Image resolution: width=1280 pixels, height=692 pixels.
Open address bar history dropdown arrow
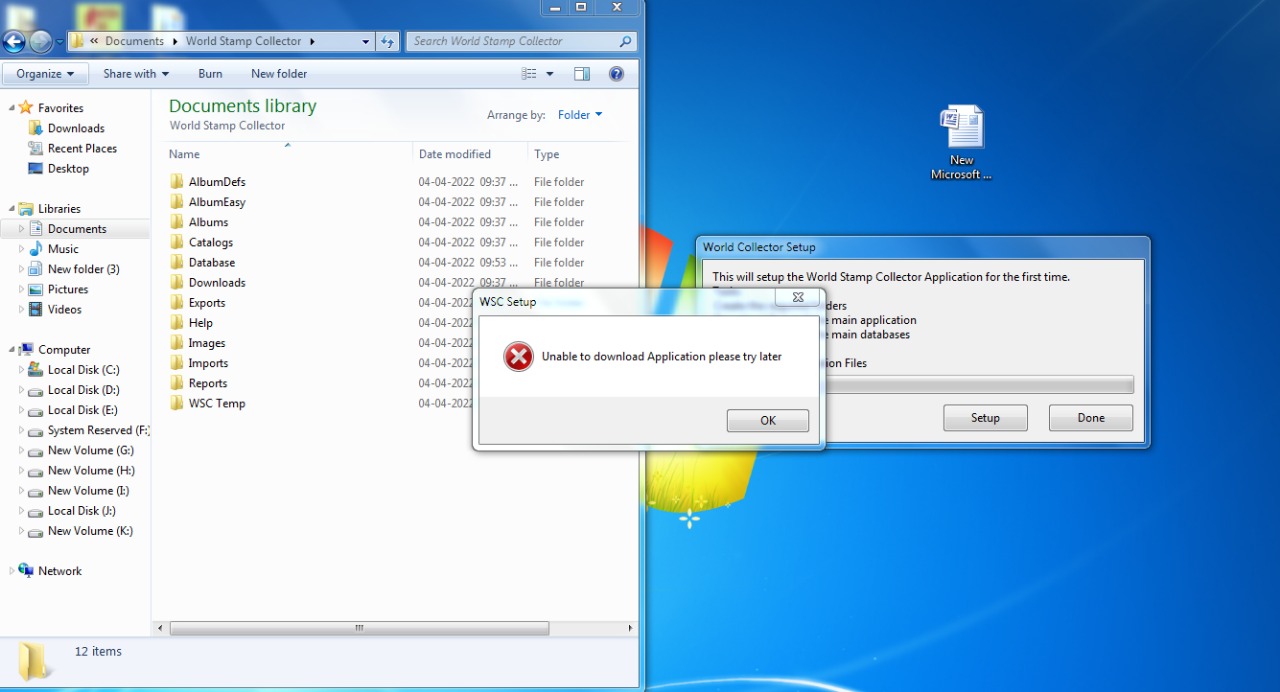365,42
